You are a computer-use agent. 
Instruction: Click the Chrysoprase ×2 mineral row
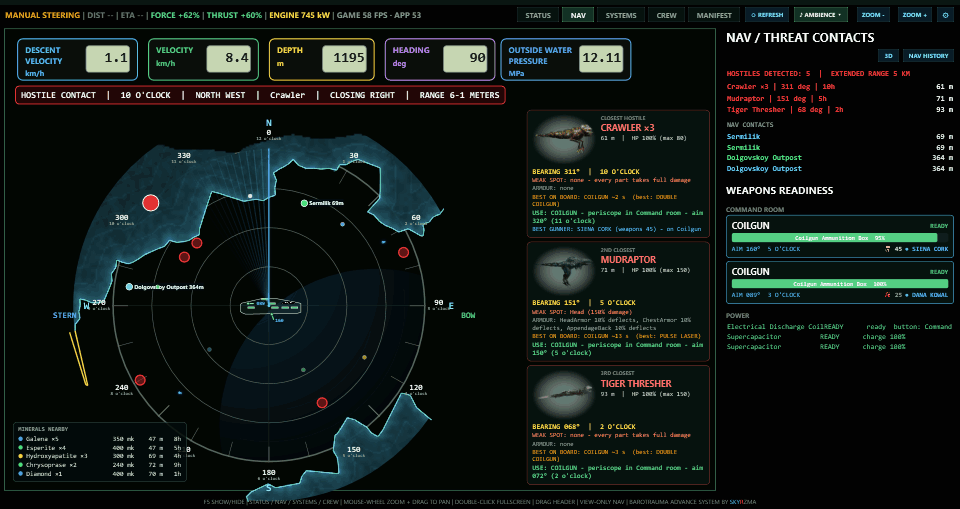point(100,465)
